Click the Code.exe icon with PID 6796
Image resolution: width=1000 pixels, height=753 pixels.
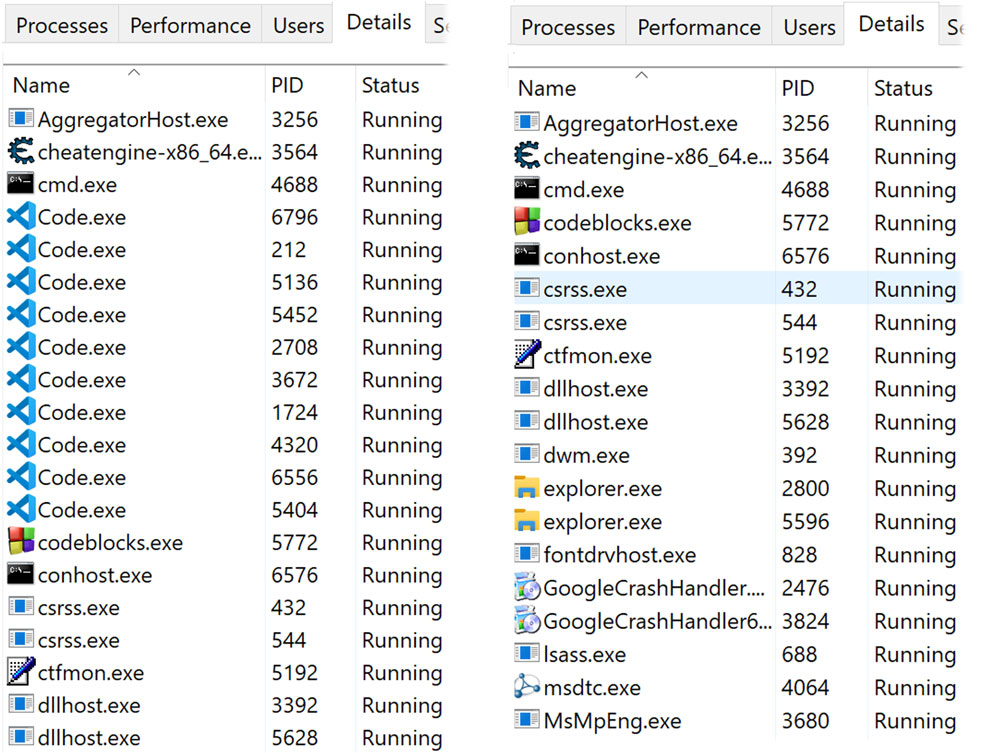(20, 217)
